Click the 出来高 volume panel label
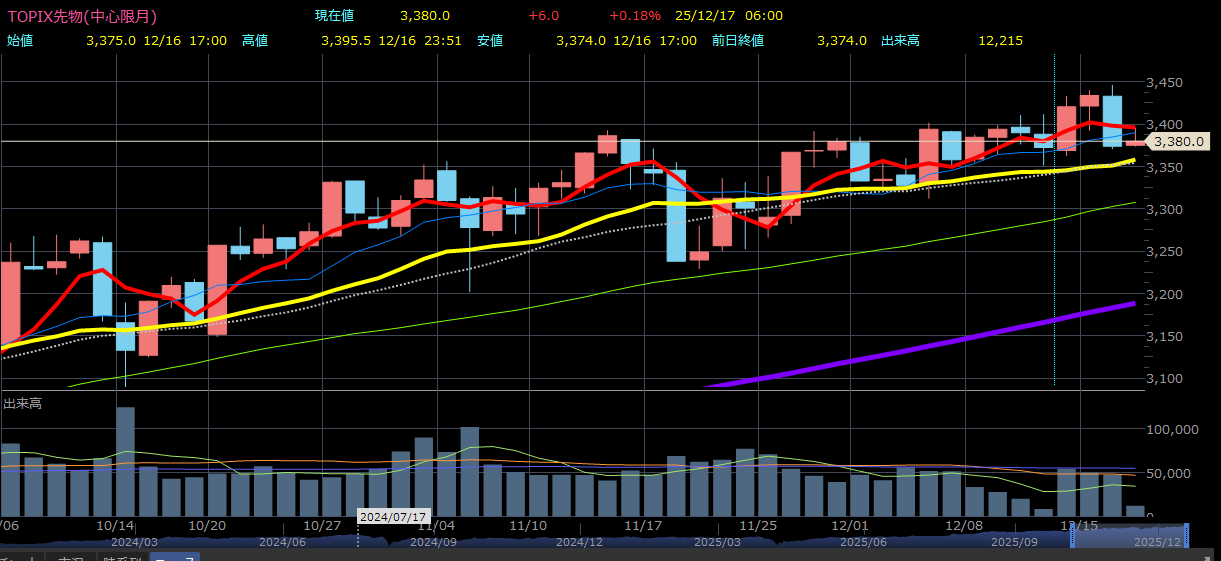Viewport: 1221px width, 561px height. [22, 403]
